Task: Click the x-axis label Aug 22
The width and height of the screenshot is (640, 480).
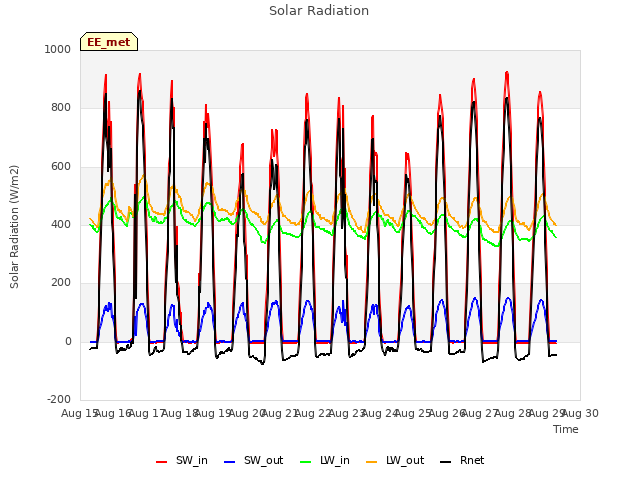Action: coord(313,413)
